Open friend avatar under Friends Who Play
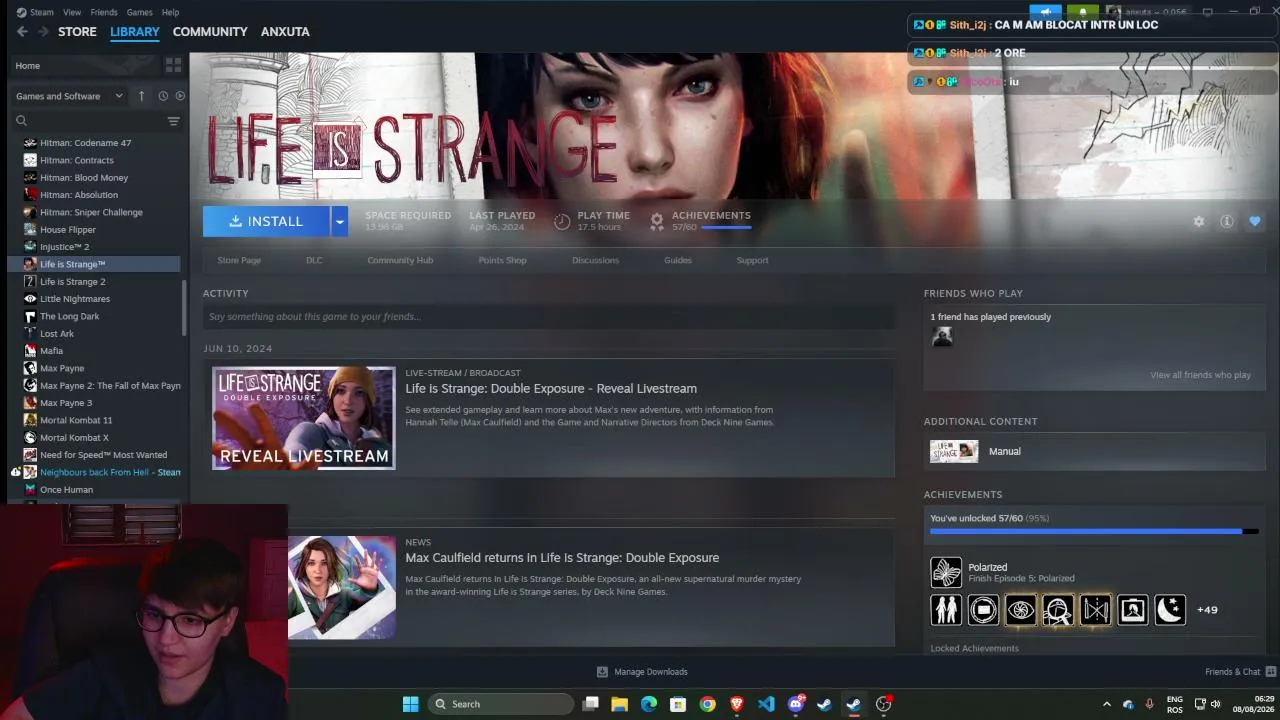This screenshot has height=720, width=1280. [x=942, y=337]
